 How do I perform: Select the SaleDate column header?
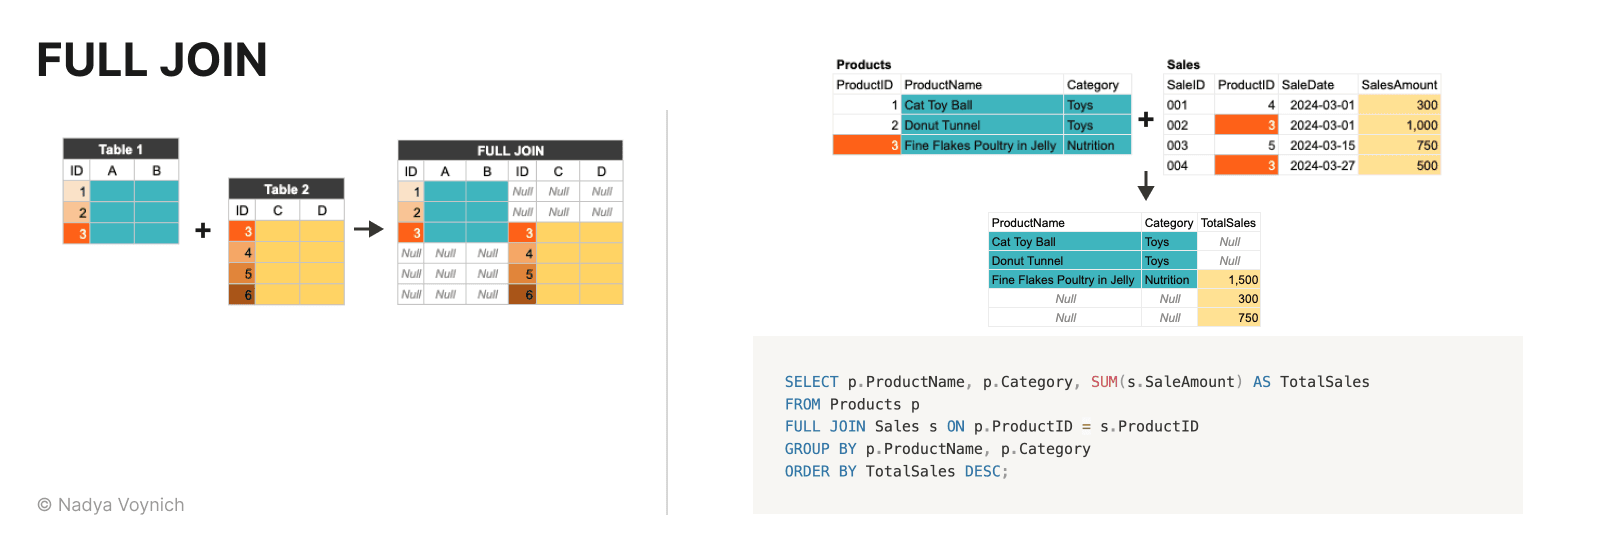tap(1307, 85)
